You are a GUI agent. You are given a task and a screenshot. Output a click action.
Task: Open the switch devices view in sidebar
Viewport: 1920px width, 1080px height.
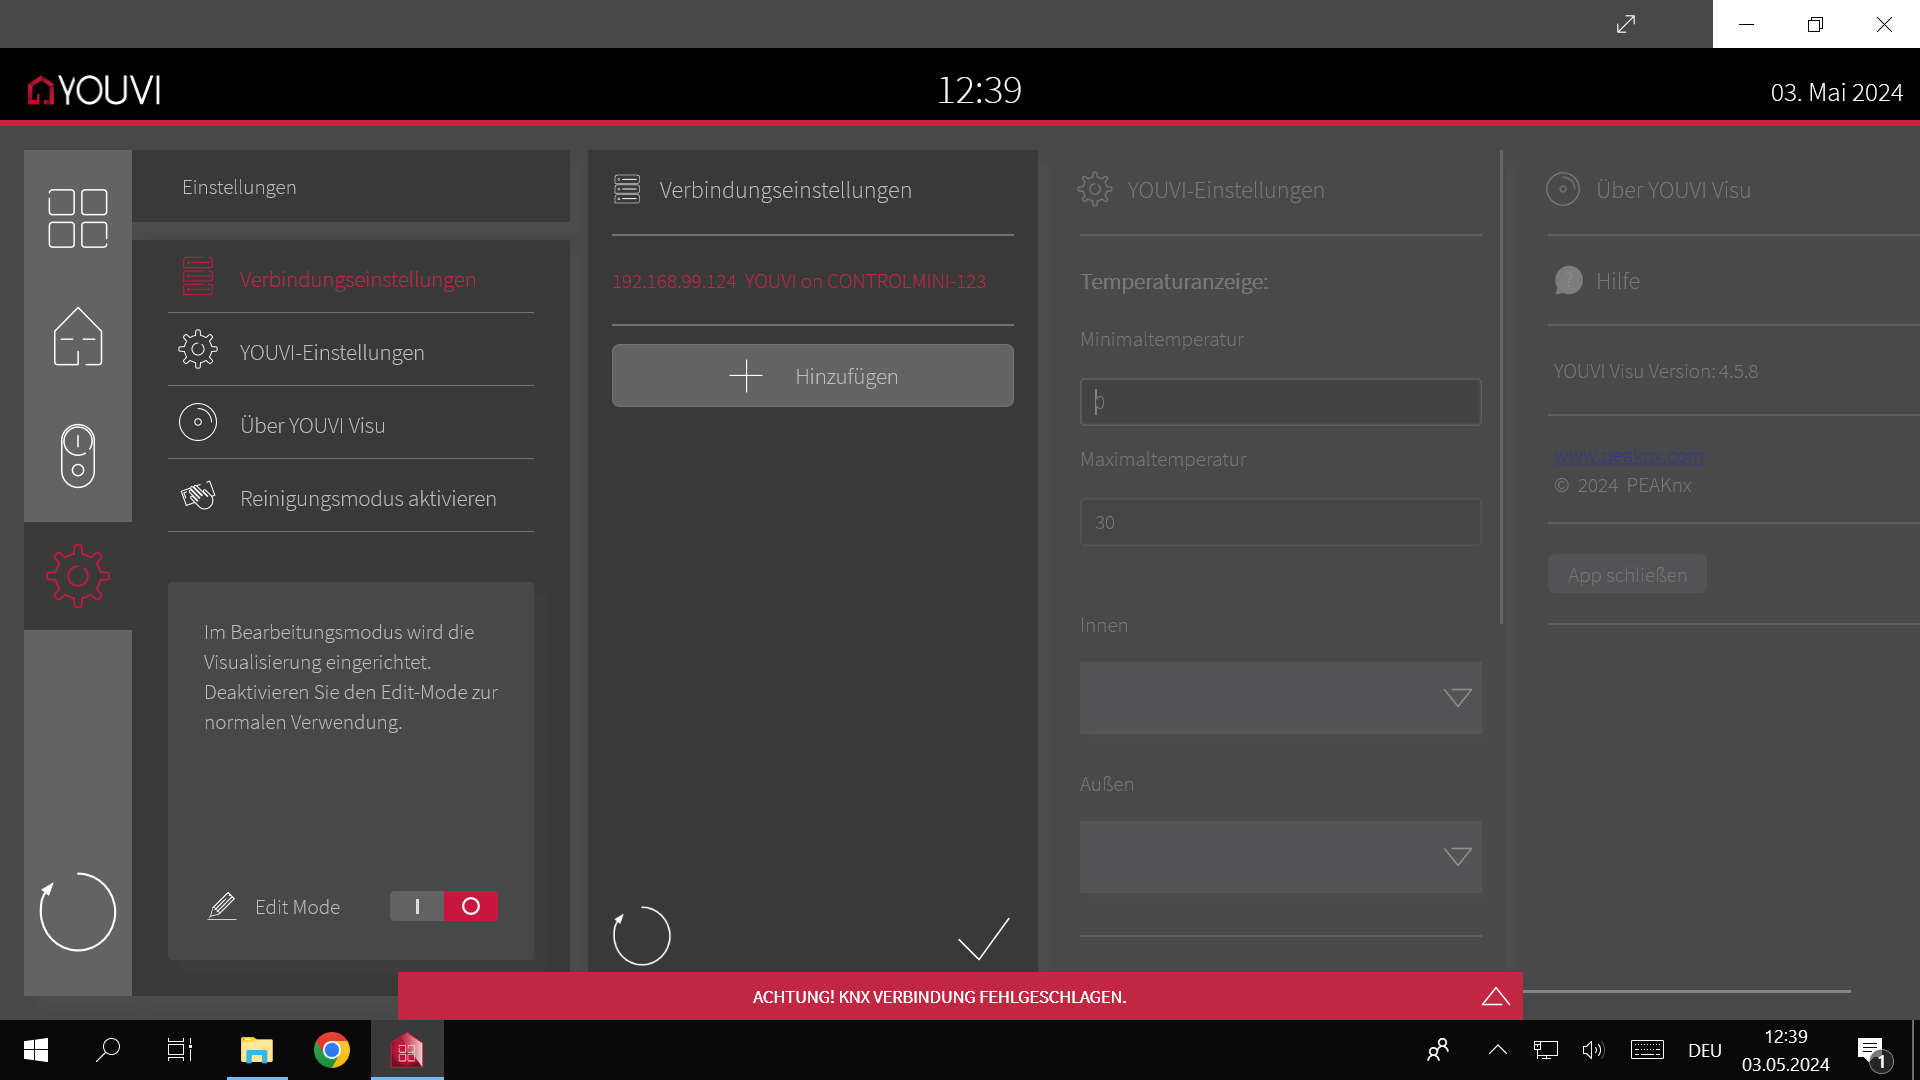coord(78,456)
